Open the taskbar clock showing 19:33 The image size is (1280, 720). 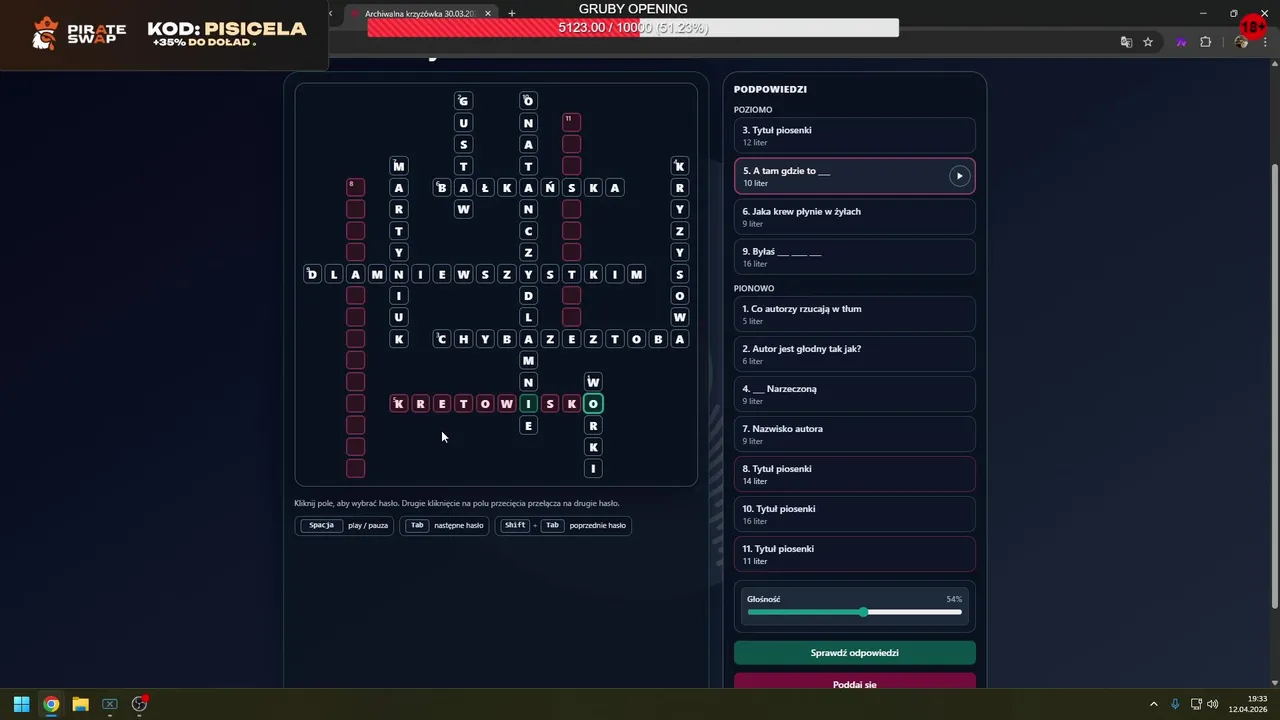pyautogui.click(x=1249, y=704)
